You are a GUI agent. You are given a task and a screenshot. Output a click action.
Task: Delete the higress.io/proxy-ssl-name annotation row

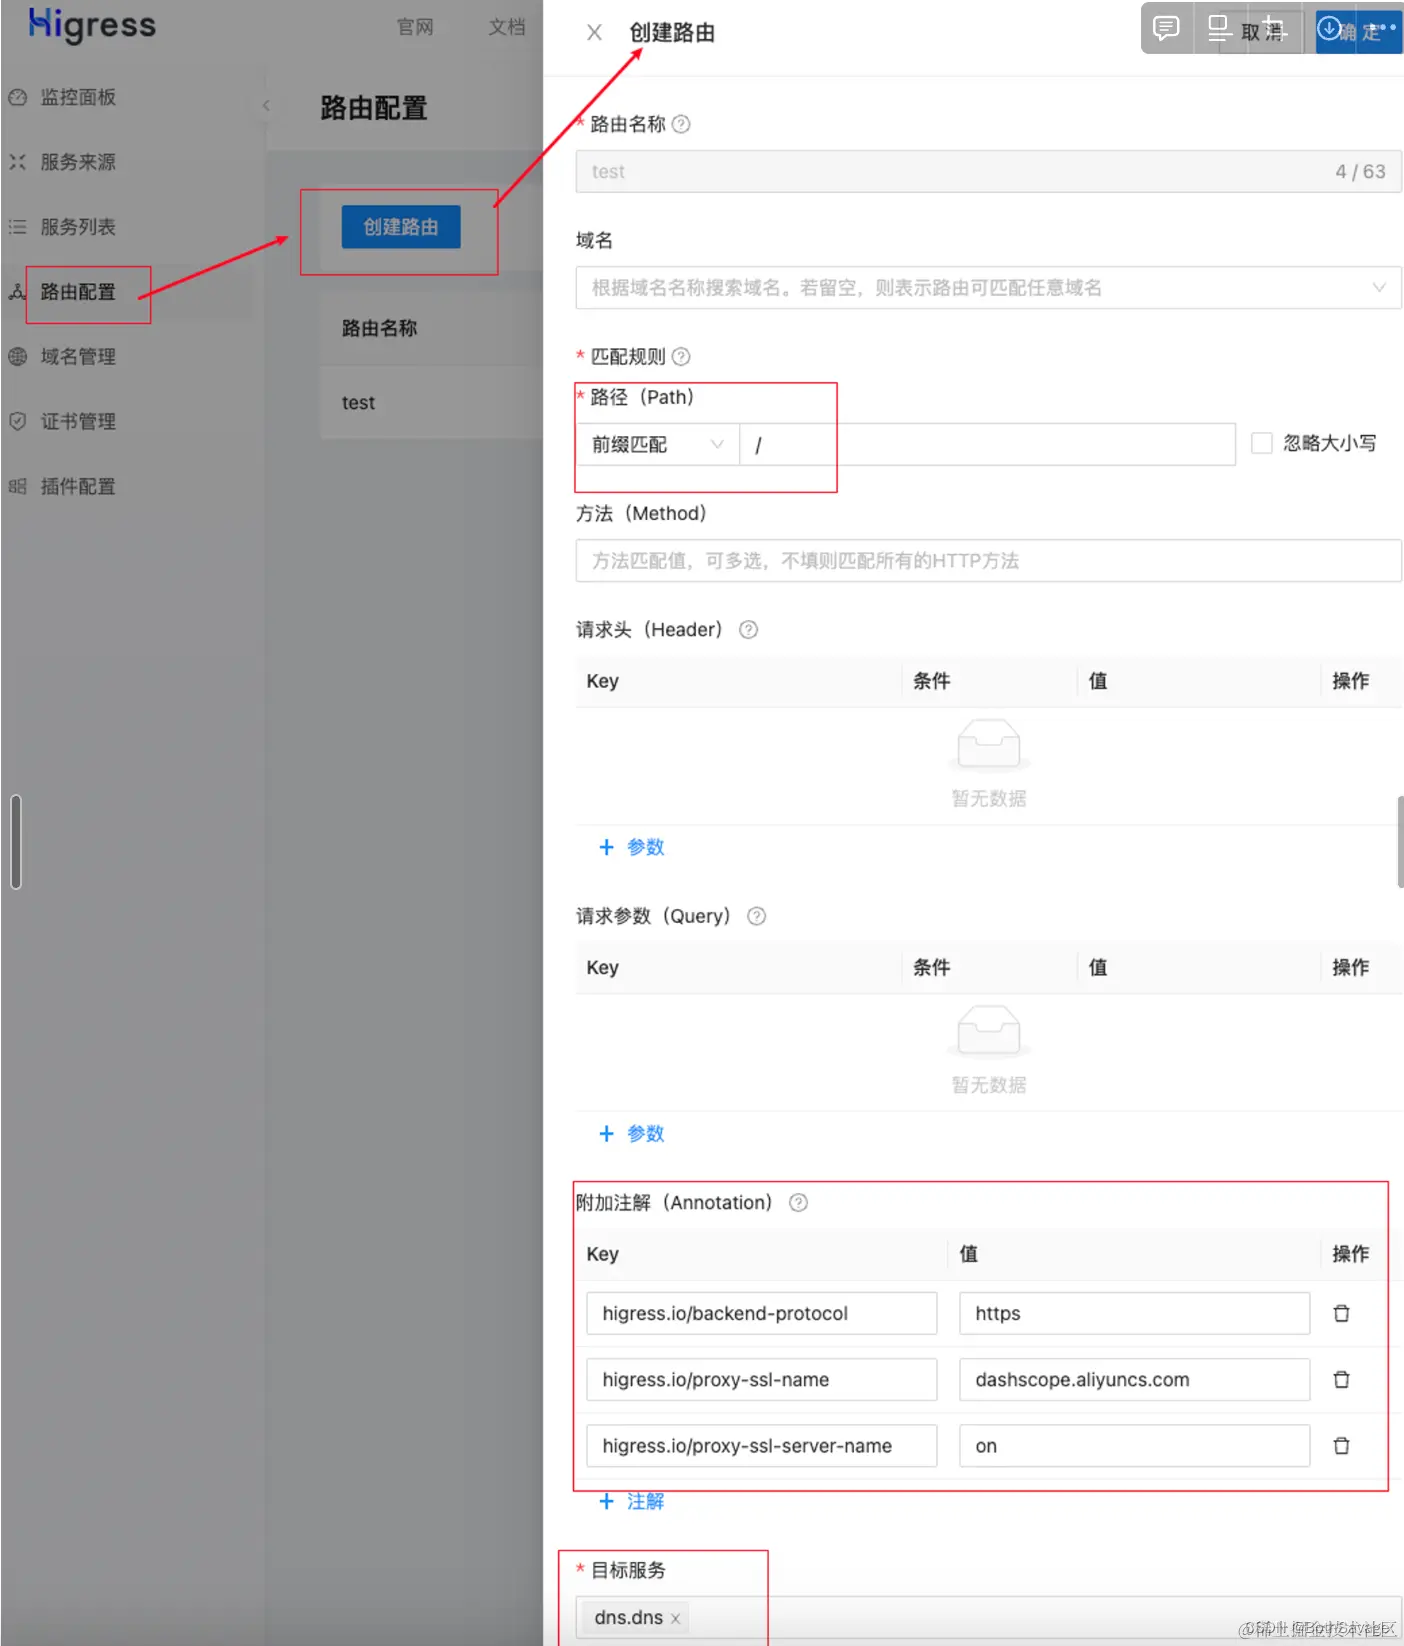(x=1342, y=1379)
